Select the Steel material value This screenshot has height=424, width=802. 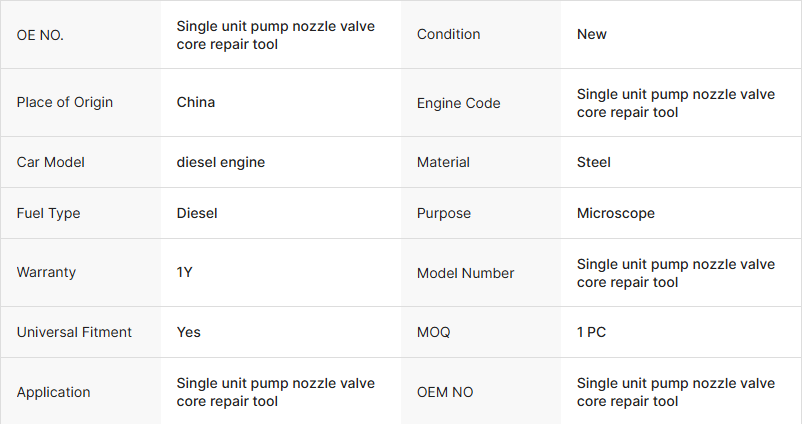(x=593, y=162)
